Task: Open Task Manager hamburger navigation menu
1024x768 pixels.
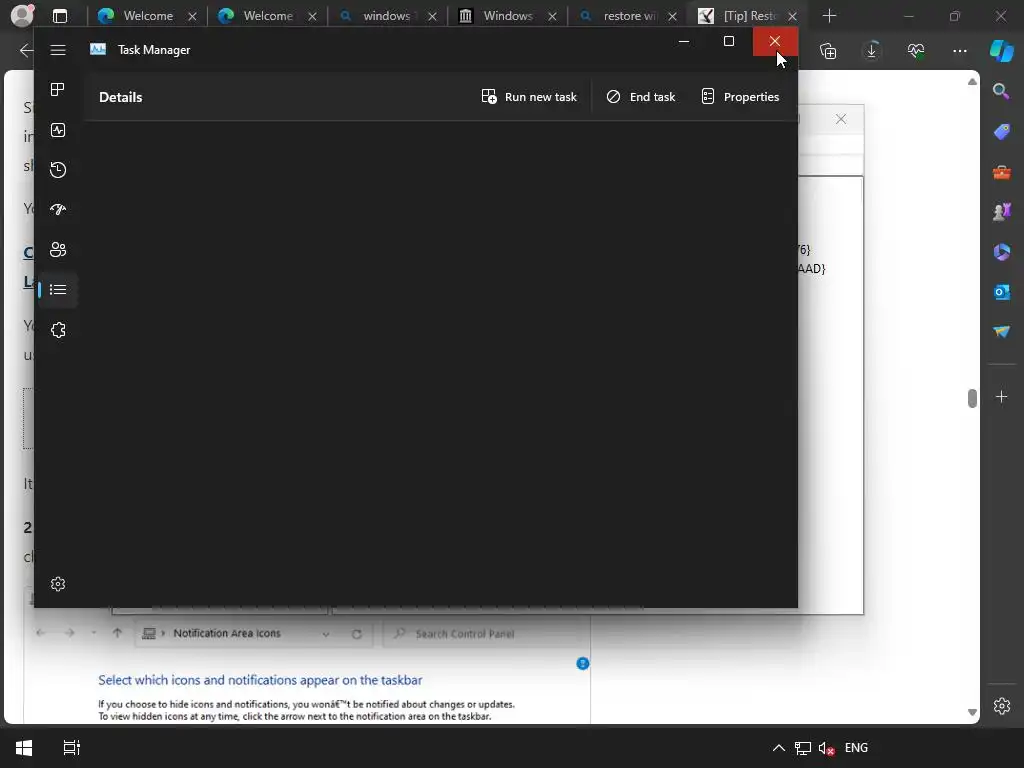Action: [58, 50]
